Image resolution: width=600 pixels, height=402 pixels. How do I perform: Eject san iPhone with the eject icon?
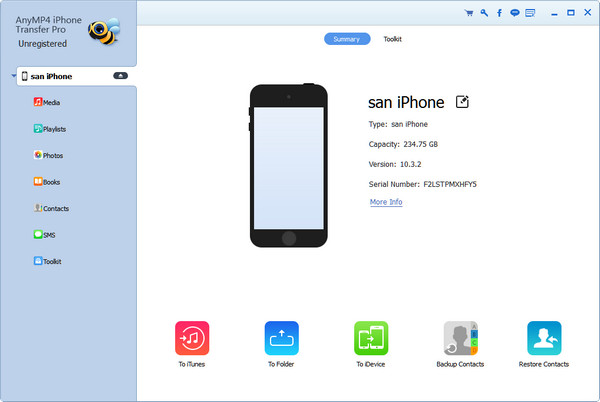pyautogui.click(x=121, y=76)
